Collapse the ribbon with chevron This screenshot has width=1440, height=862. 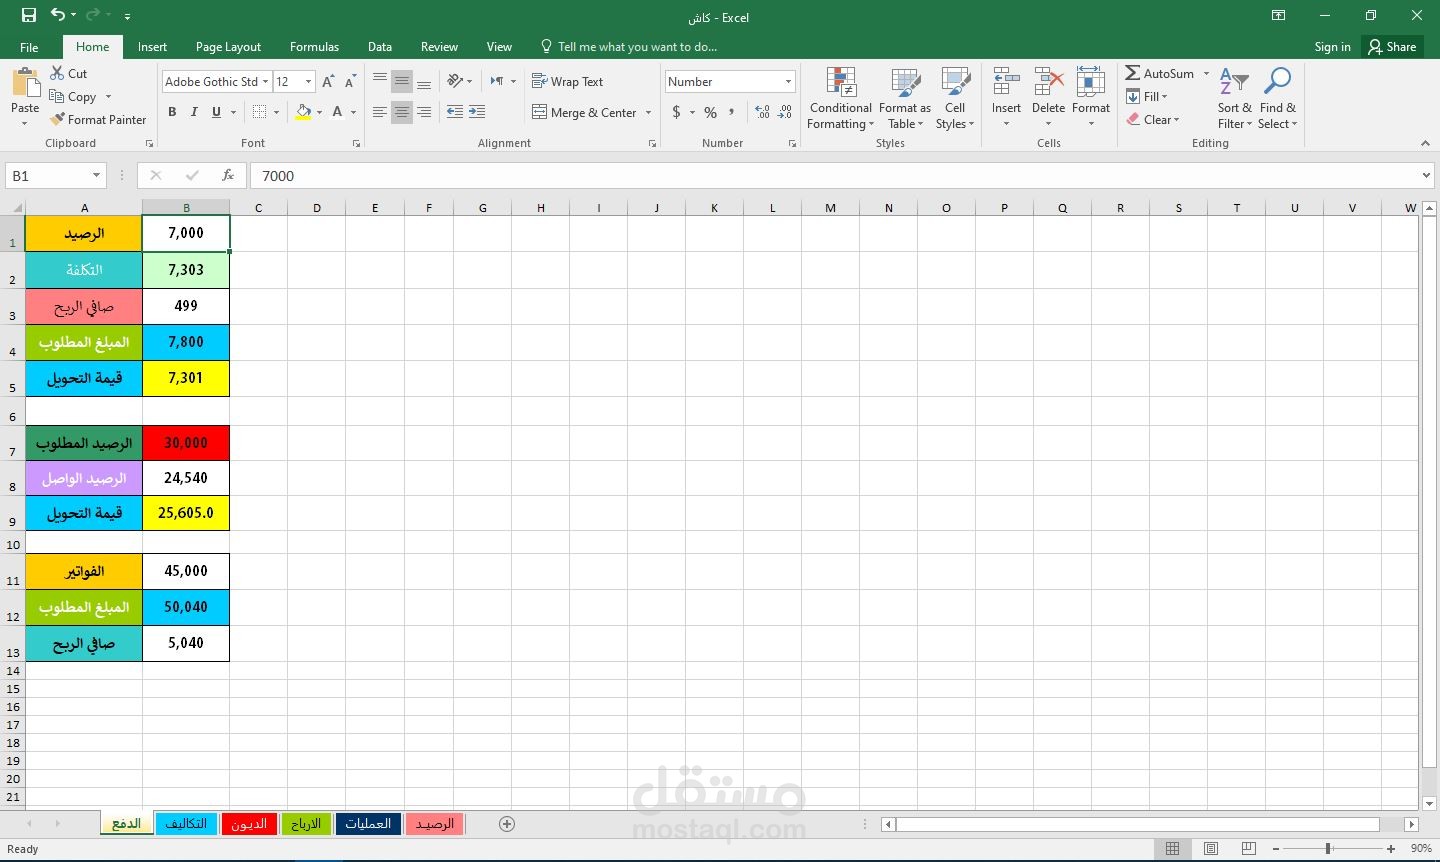point(1425,143)
